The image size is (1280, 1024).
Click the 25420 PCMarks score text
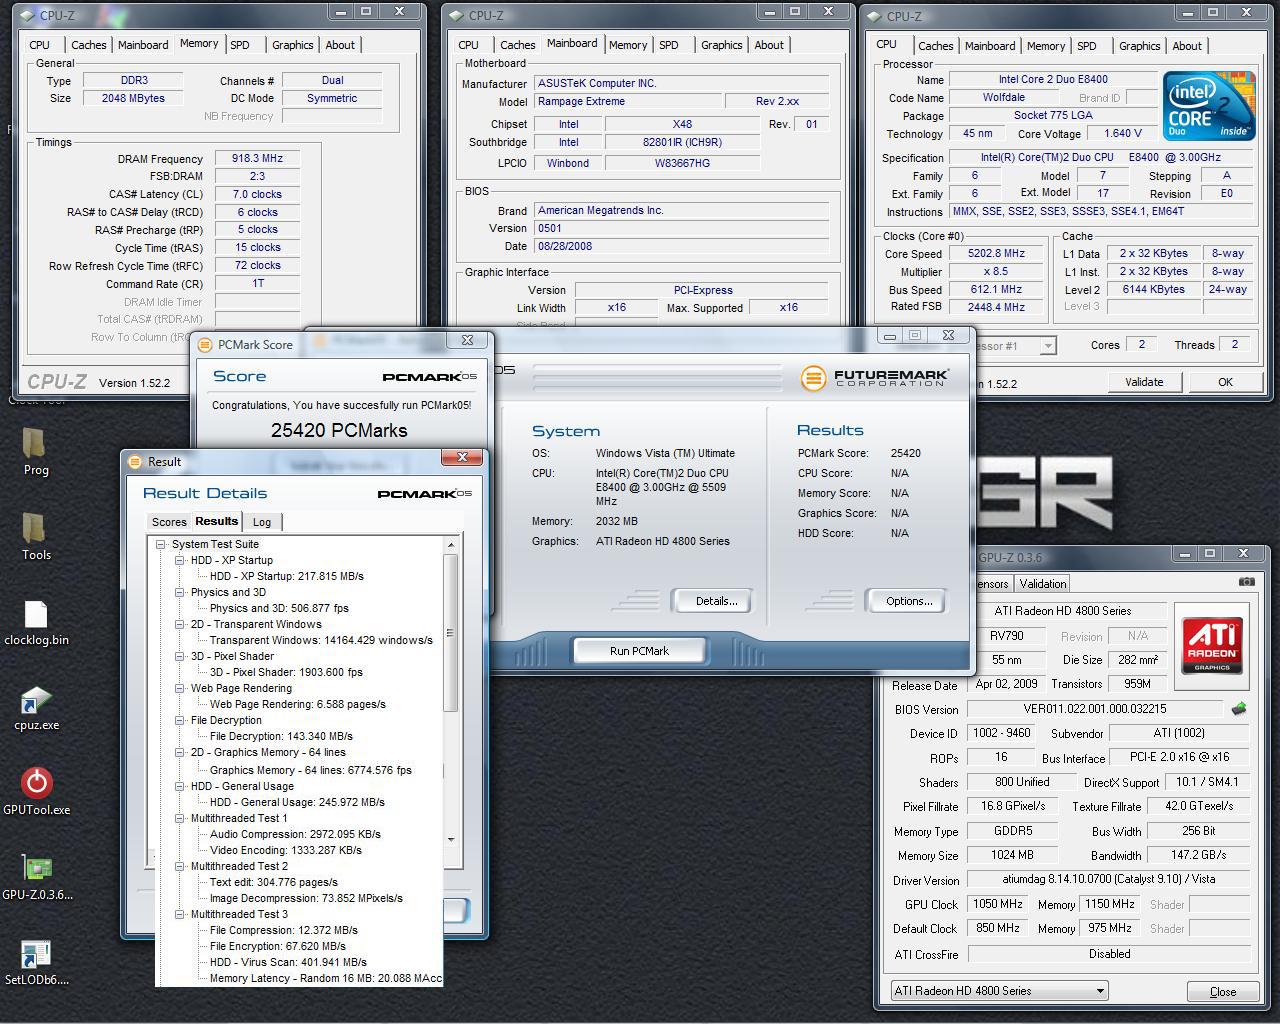point(339,430)
